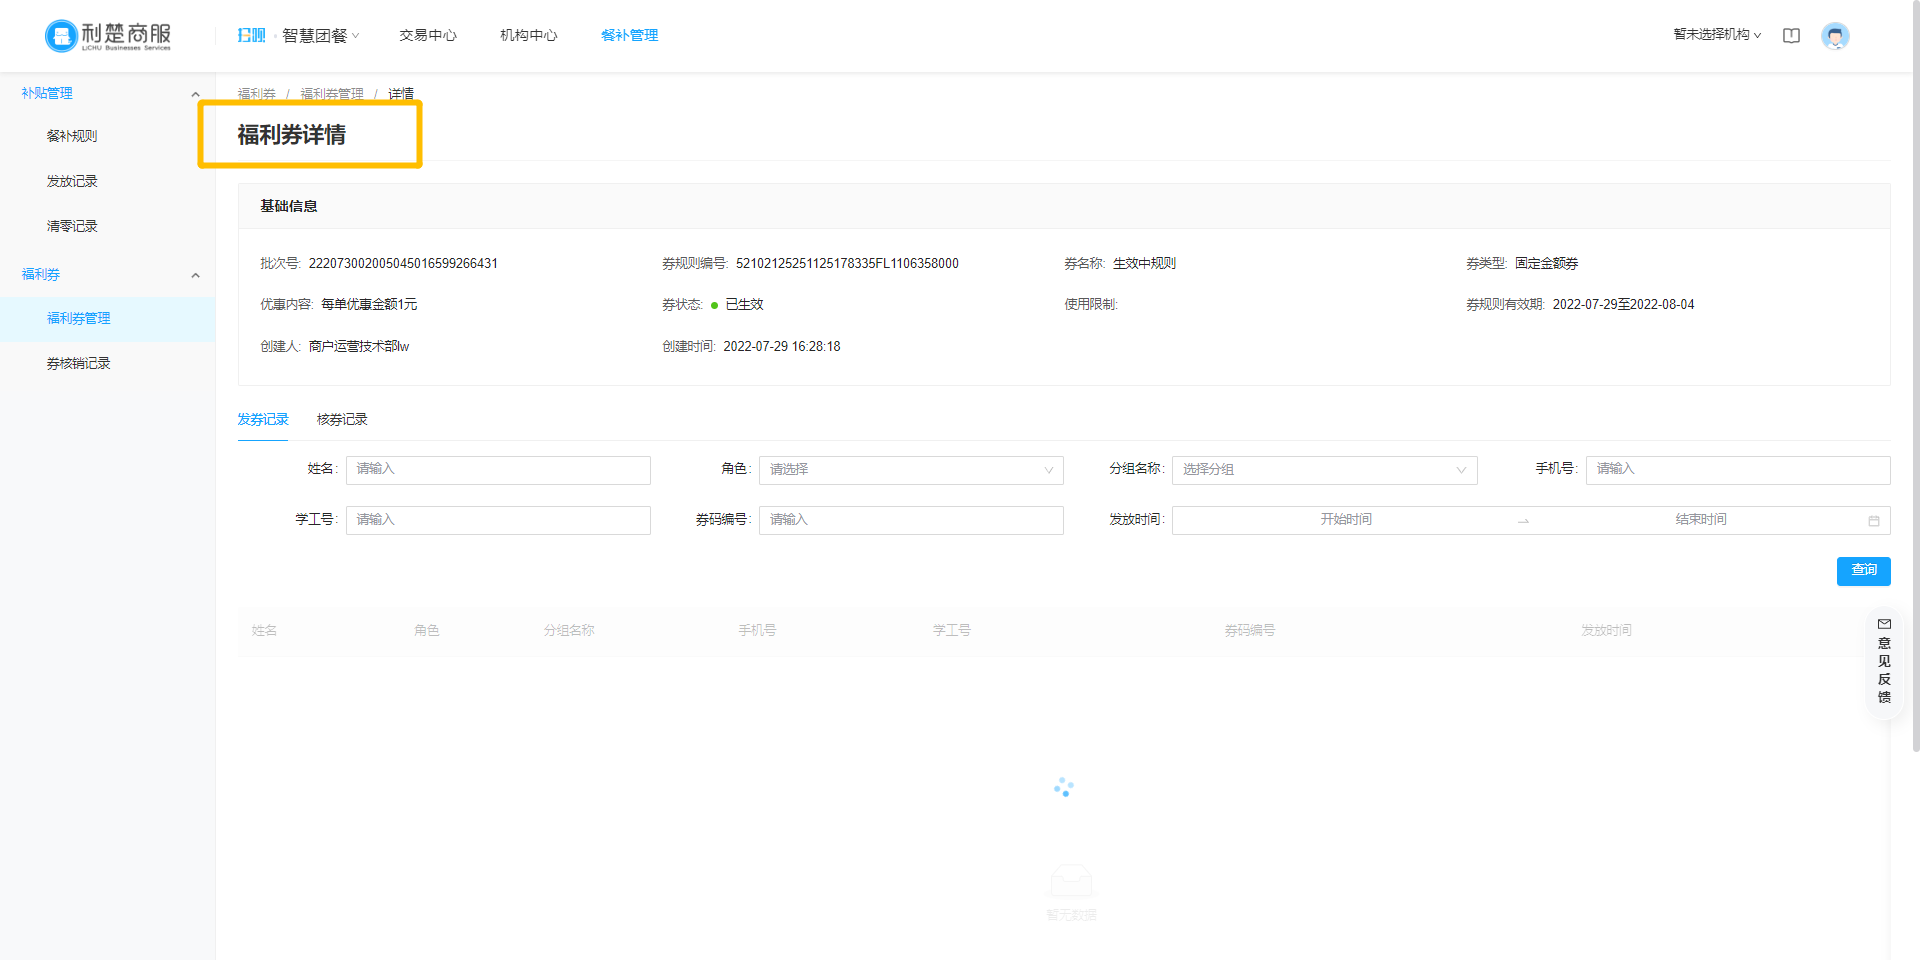The width and height of the screenshot is (1920, 960).
Task: Click the 生效中规则 coupon name value
Action: pos(1144,264)
